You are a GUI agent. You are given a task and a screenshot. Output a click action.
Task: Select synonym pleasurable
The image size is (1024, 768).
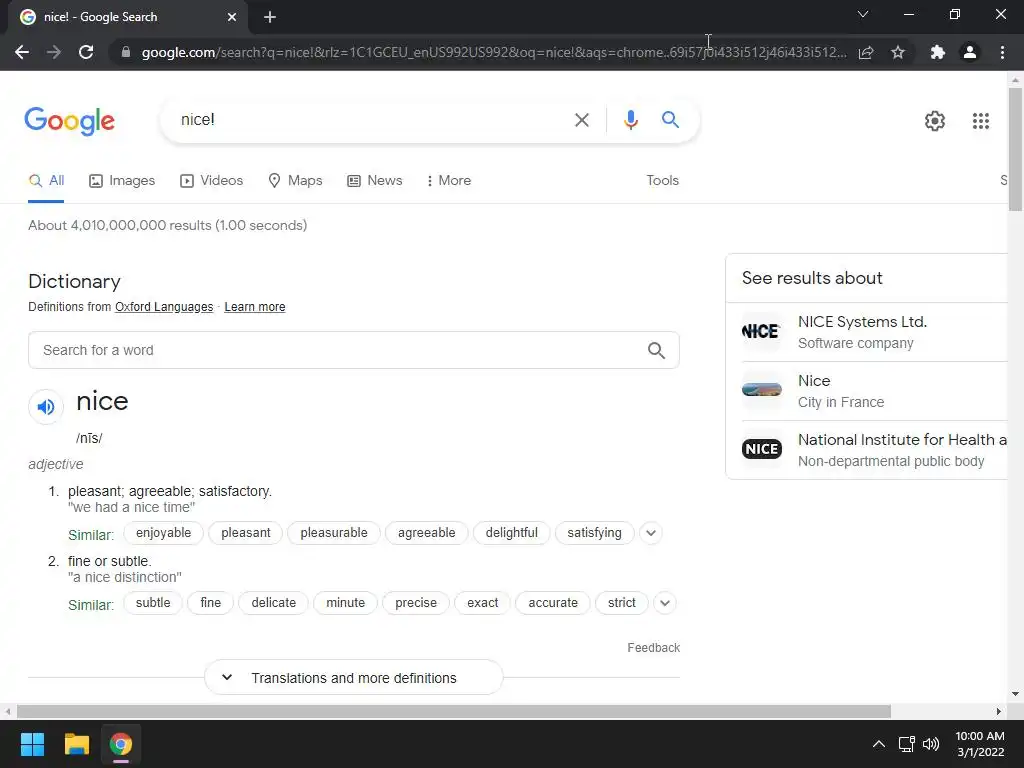coord(334,533)
